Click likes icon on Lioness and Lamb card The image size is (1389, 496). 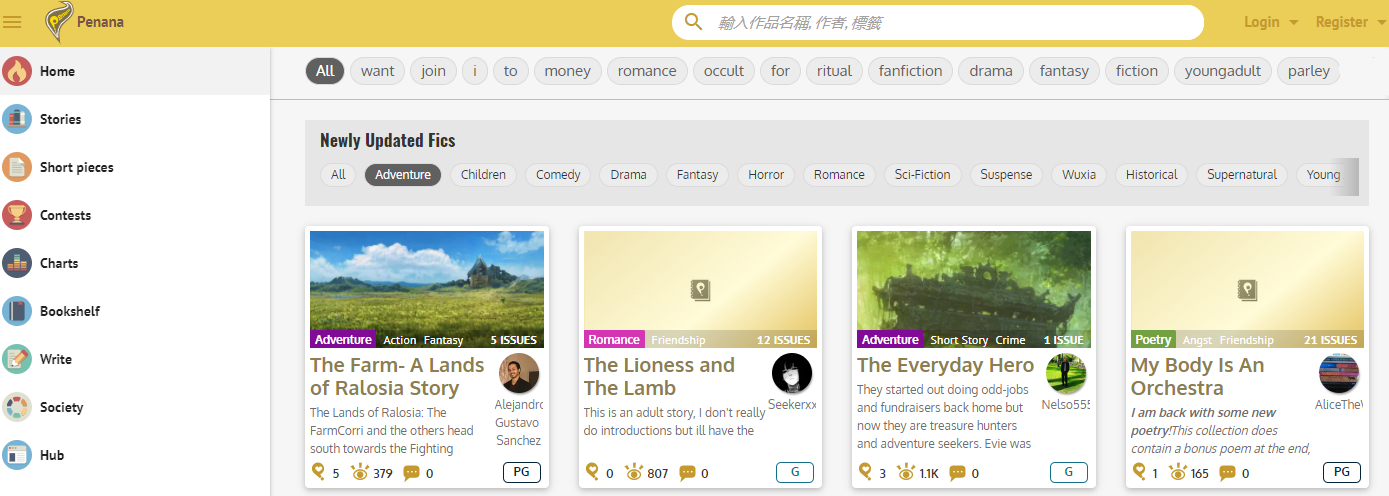coord(592,472)
